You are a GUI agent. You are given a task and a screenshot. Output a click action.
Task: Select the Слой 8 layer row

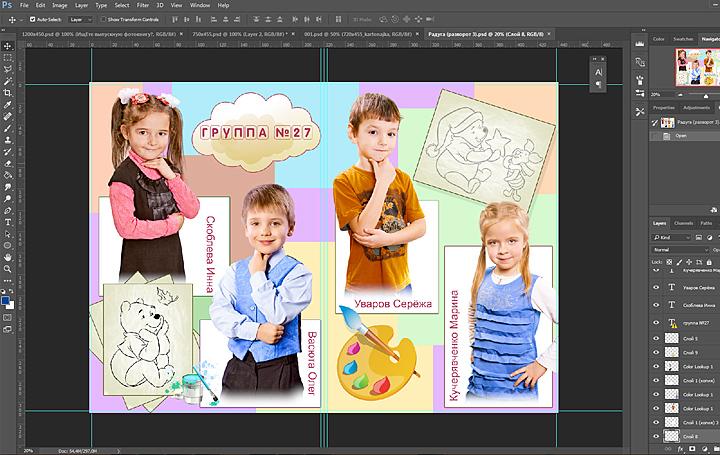tap(685, 436)
